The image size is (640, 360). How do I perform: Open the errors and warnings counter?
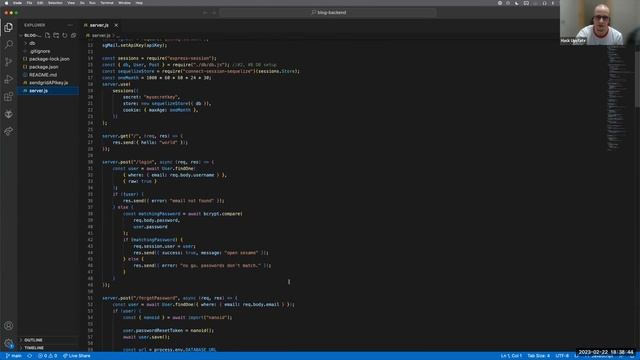click(47, 356)
